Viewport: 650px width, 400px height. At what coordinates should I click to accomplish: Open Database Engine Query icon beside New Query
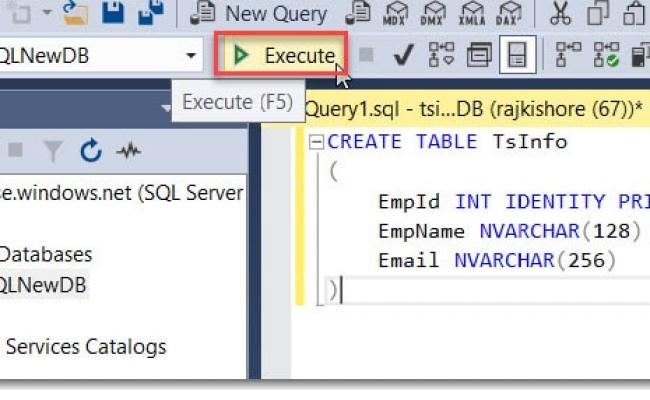point(358,13)
